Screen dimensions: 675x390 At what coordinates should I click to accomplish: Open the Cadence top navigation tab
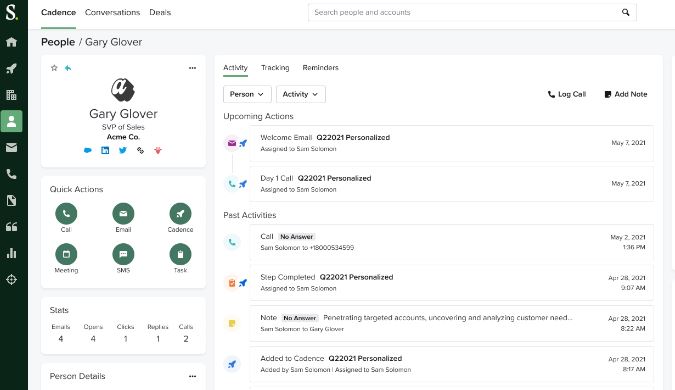(x=59, y=12)
